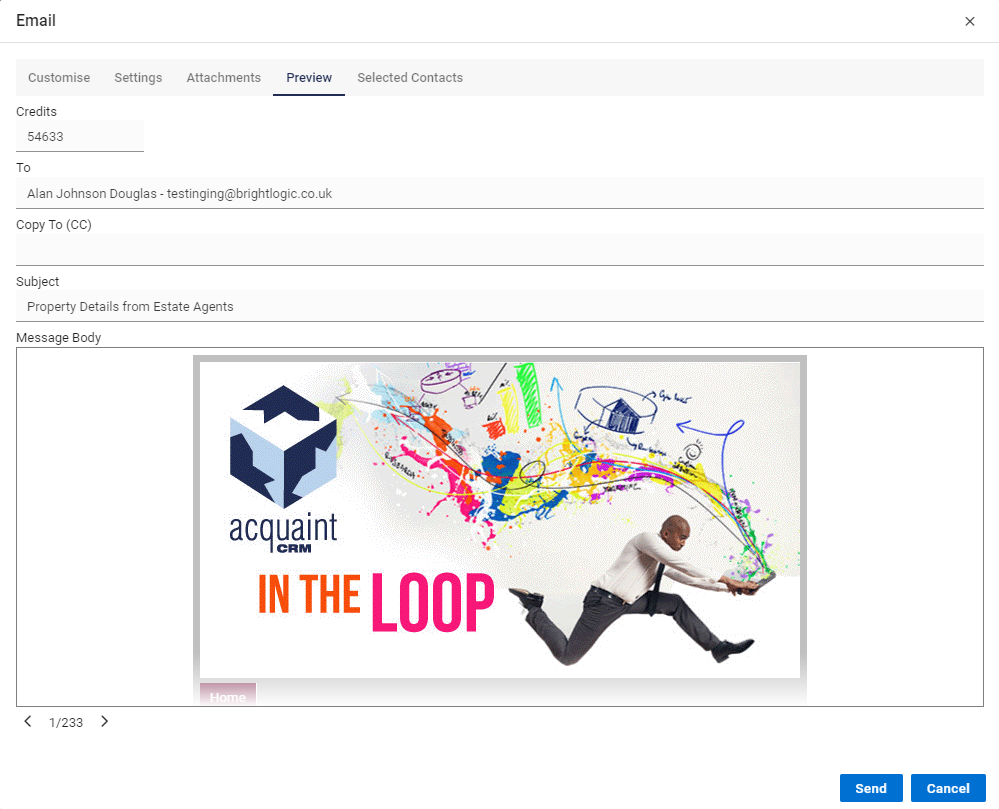Click the Message Body label
Screen dimensions: 999x809
[x=59, y=338]
